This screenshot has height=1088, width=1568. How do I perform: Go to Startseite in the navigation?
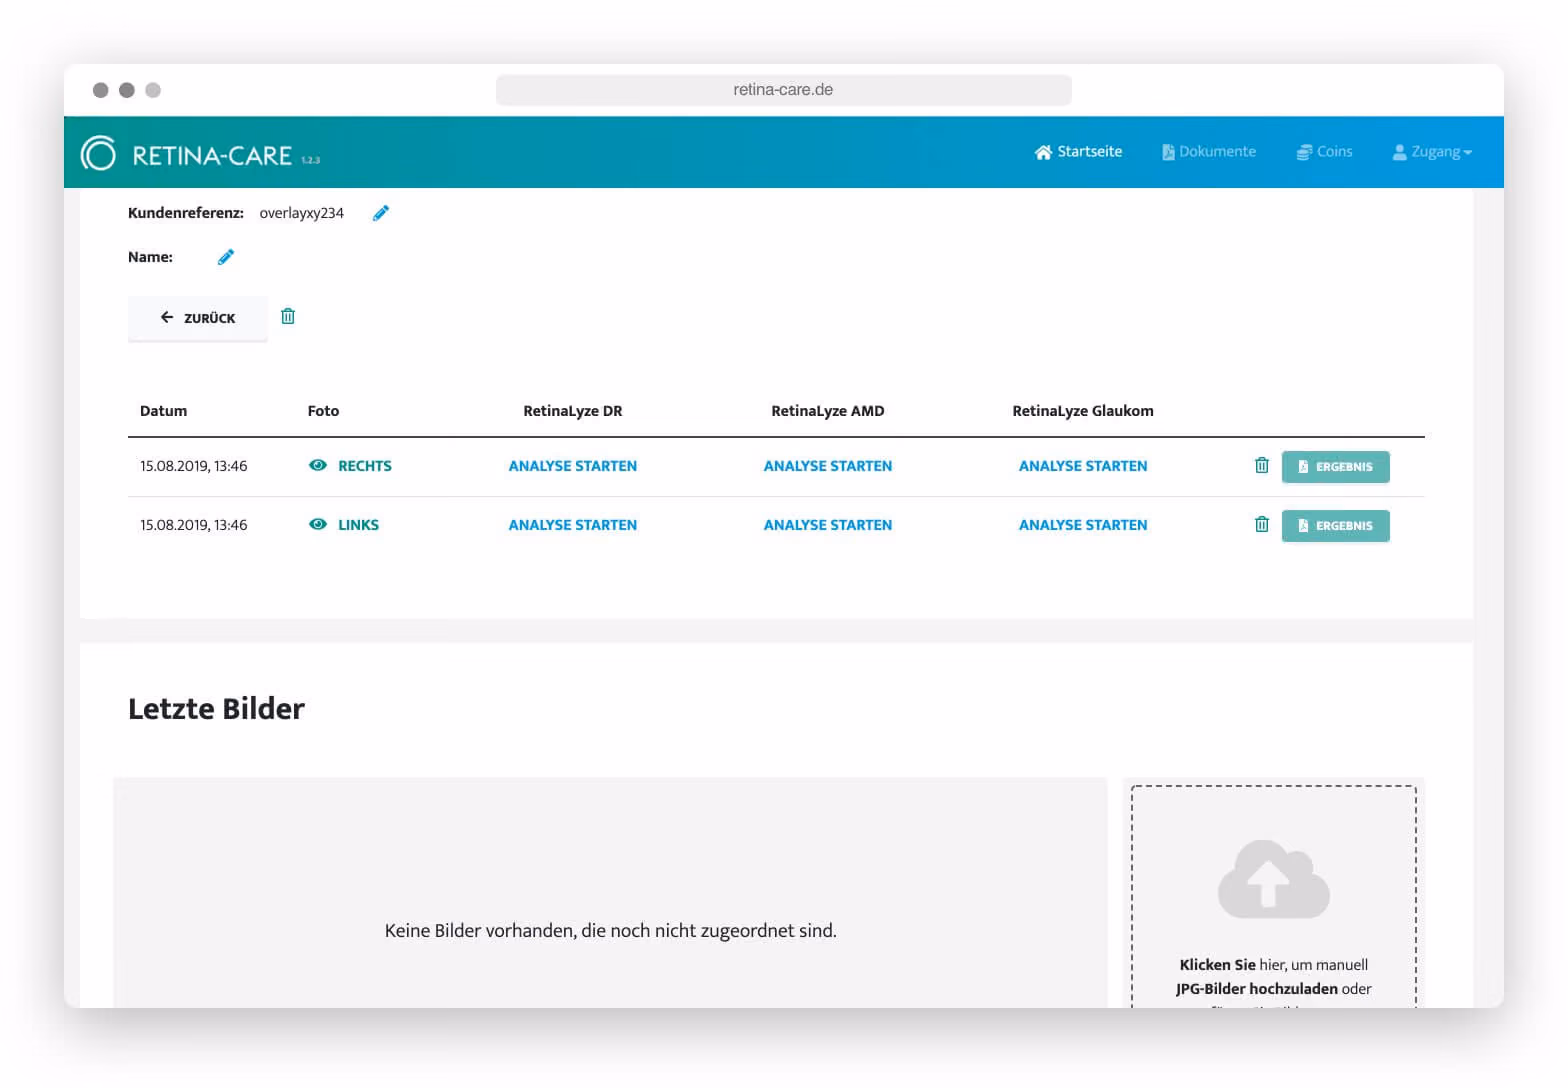(1078, 152)
